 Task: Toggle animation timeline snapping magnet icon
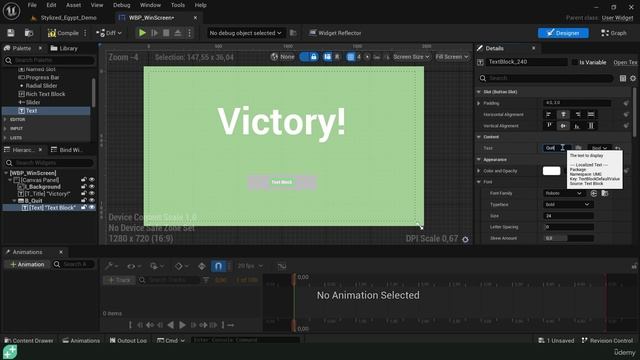coord(218,266)
